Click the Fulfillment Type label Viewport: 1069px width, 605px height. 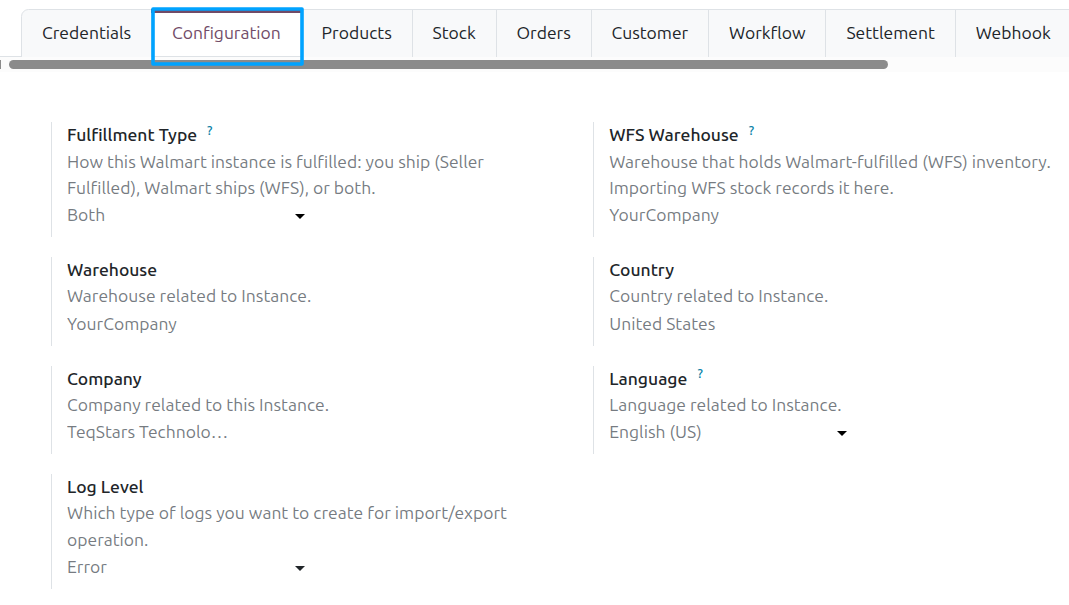pos(132,135)
